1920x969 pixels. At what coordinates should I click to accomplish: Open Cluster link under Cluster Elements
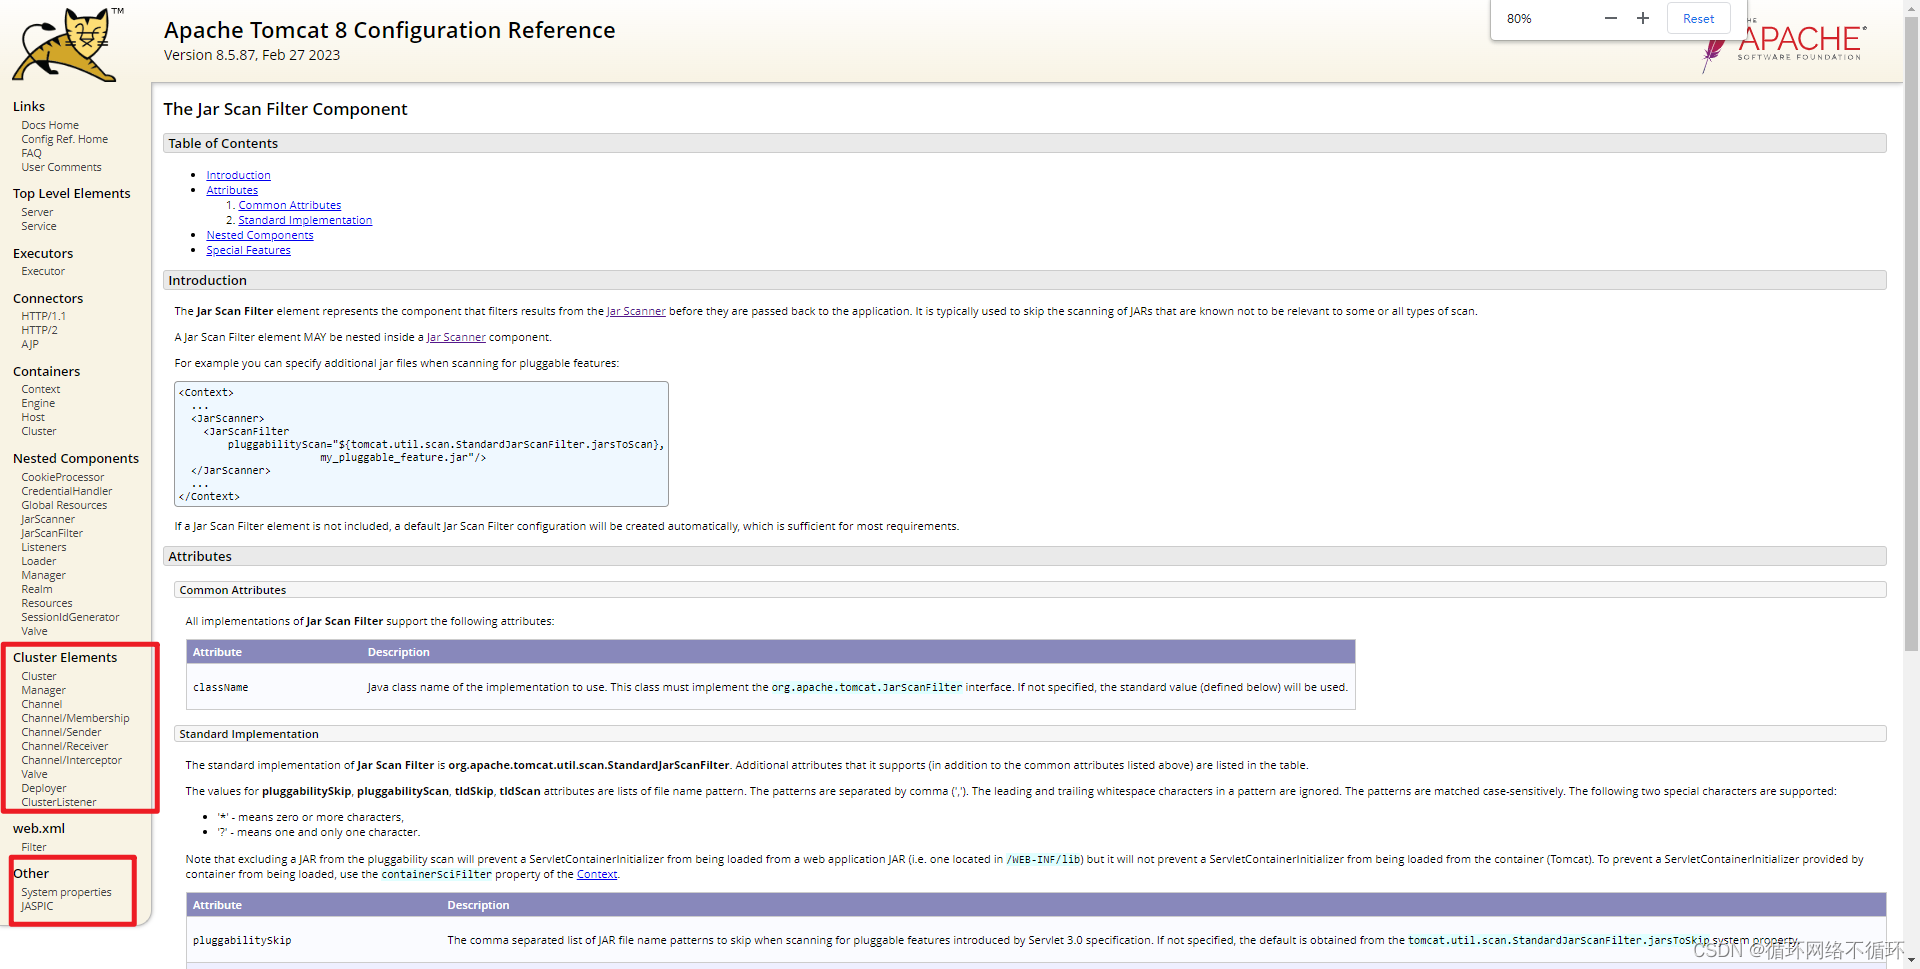39,676
